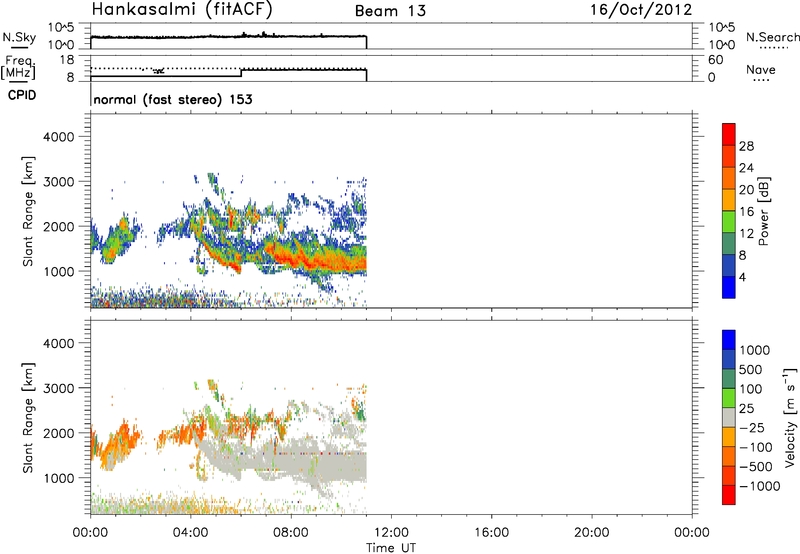Click the N.Sky noise trace line
This screenshot has width=800, height=554.
[x=229, y=36]
